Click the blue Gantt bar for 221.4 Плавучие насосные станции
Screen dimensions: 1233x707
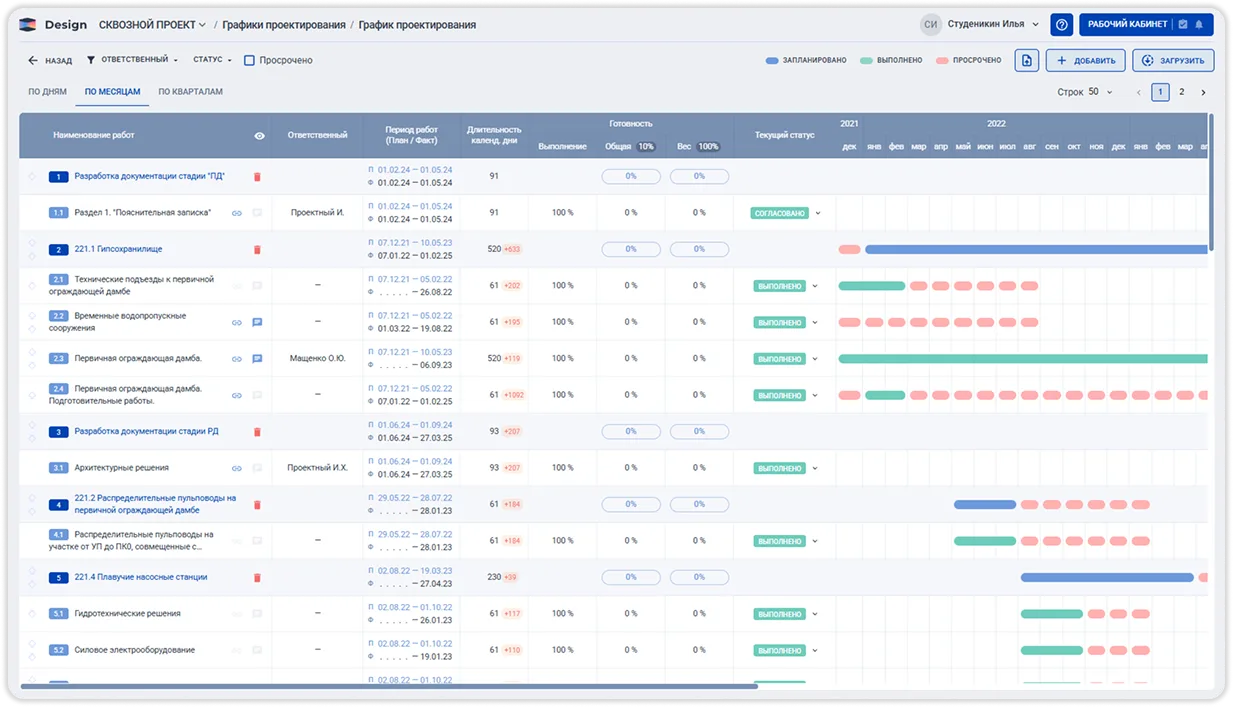pyautogui.click(x=1107, y=577)
